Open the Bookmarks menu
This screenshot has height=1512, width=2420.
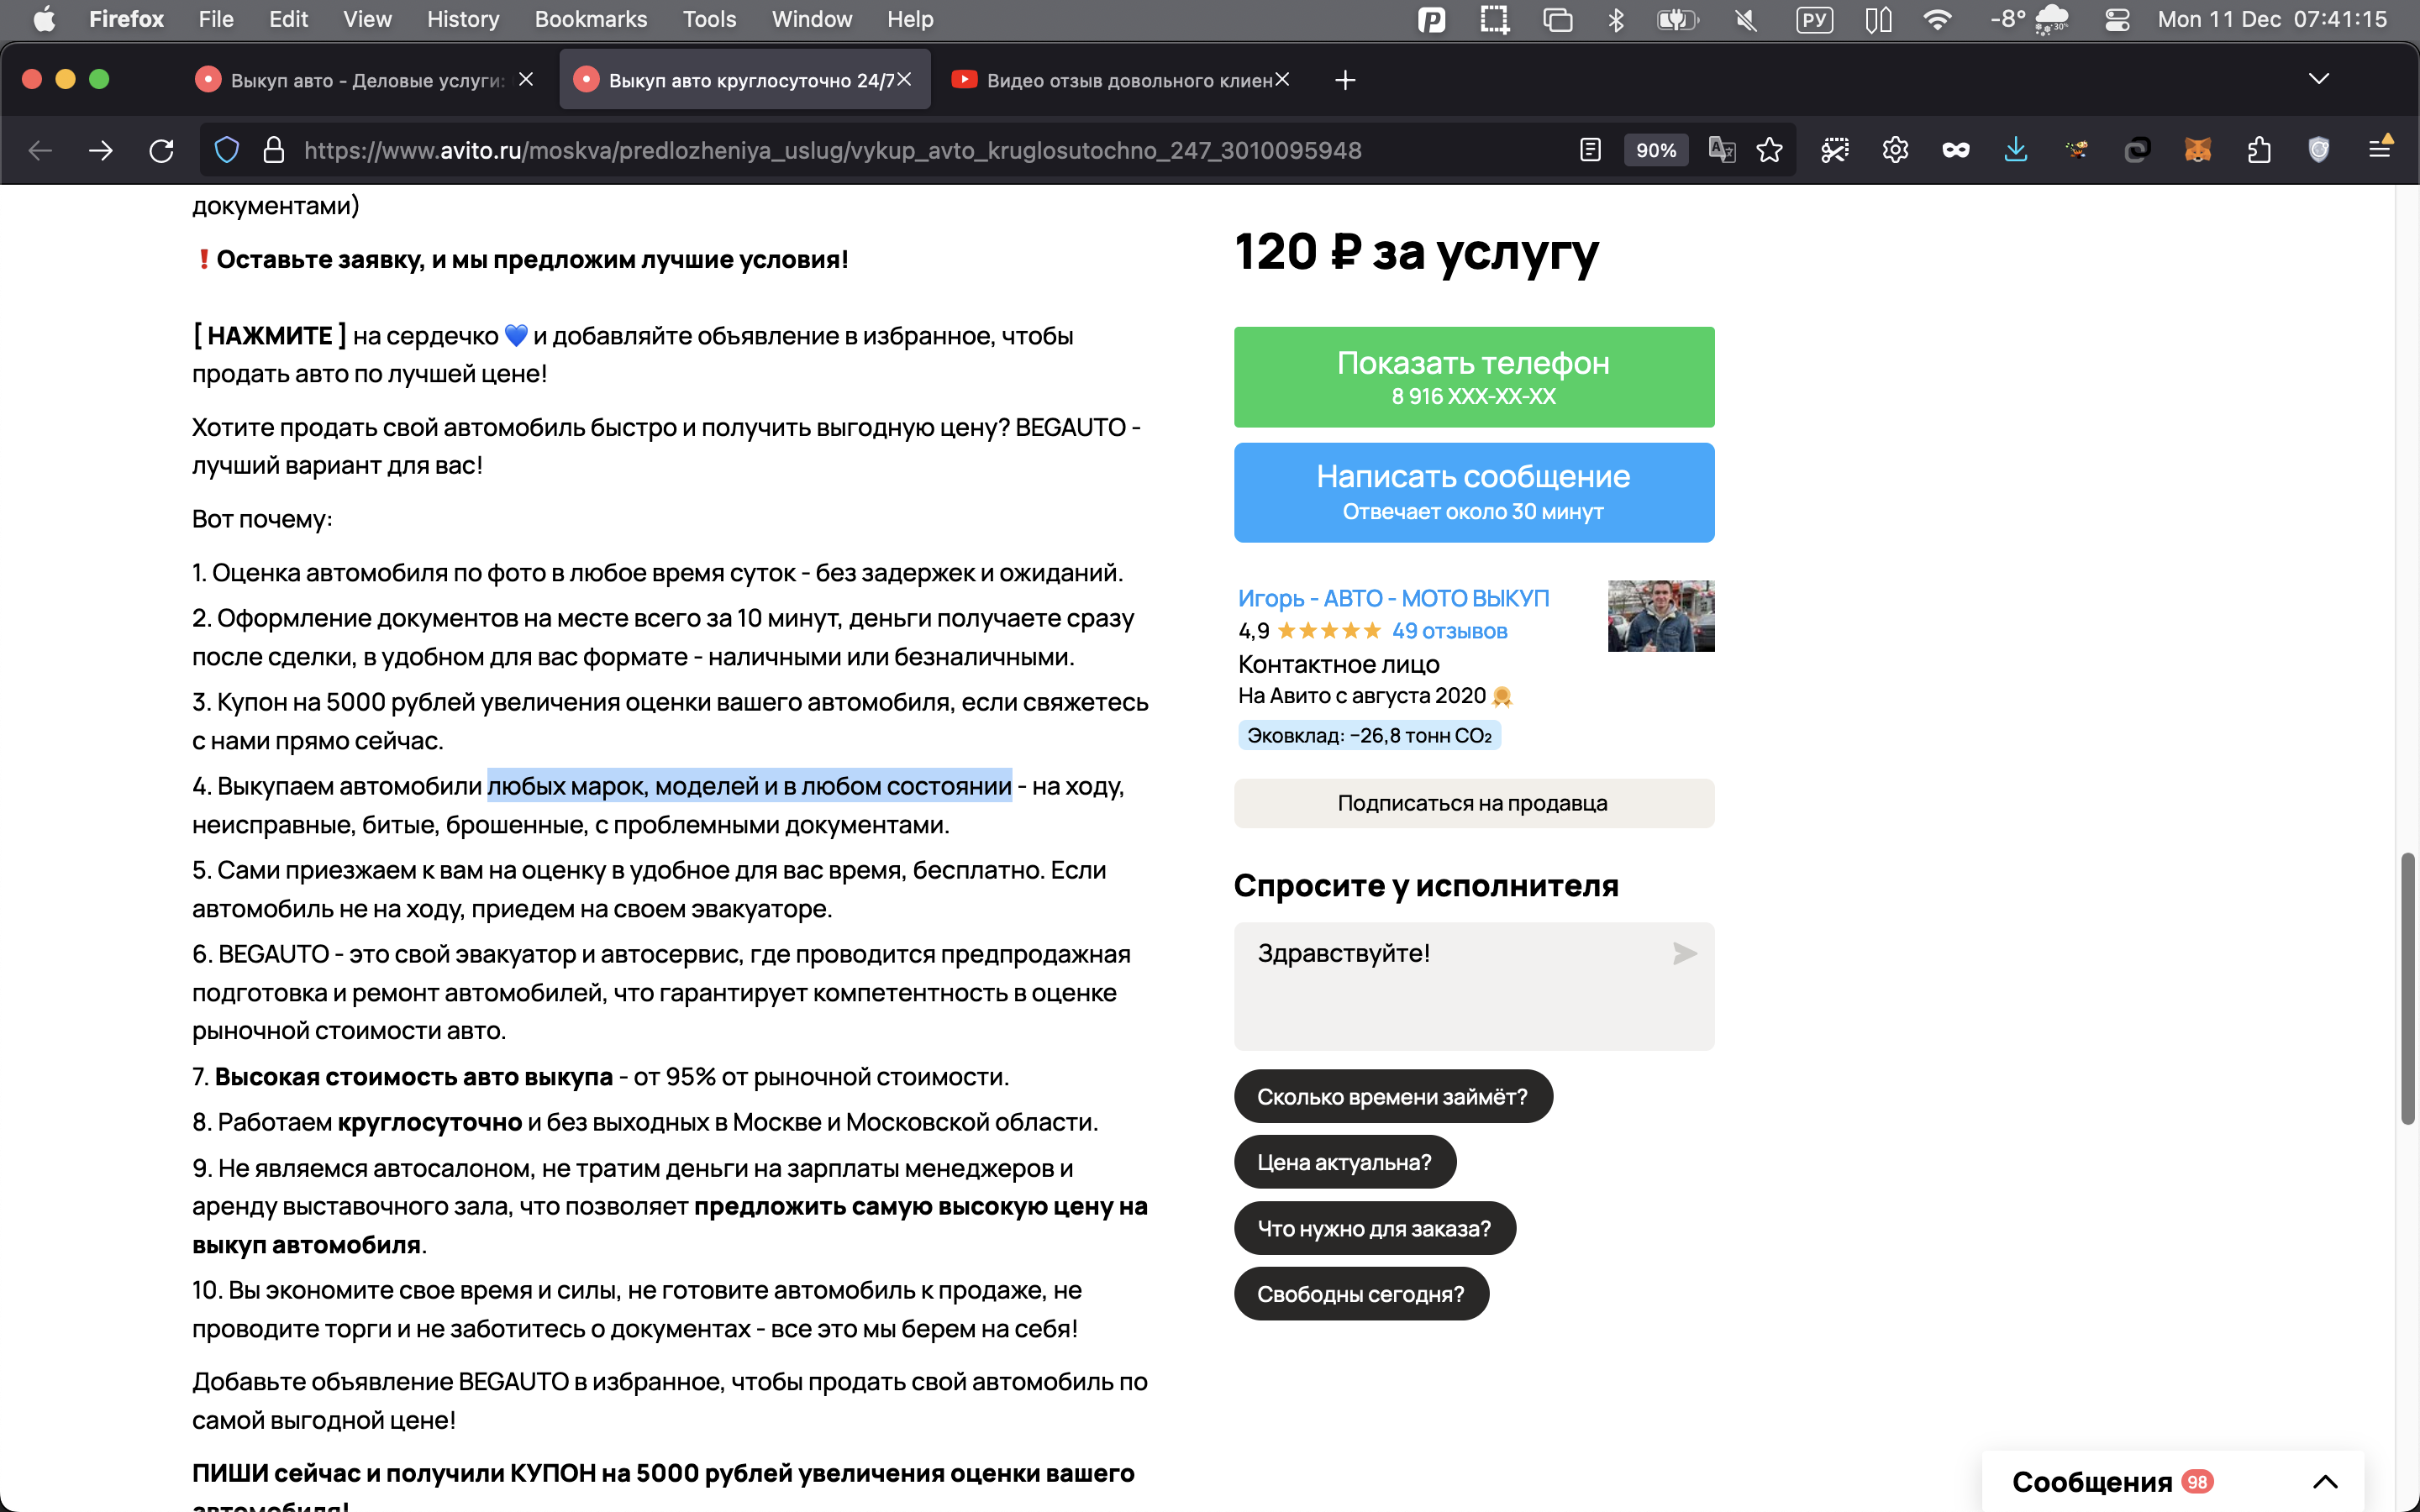pyautogui.click(x=590, y=19)
